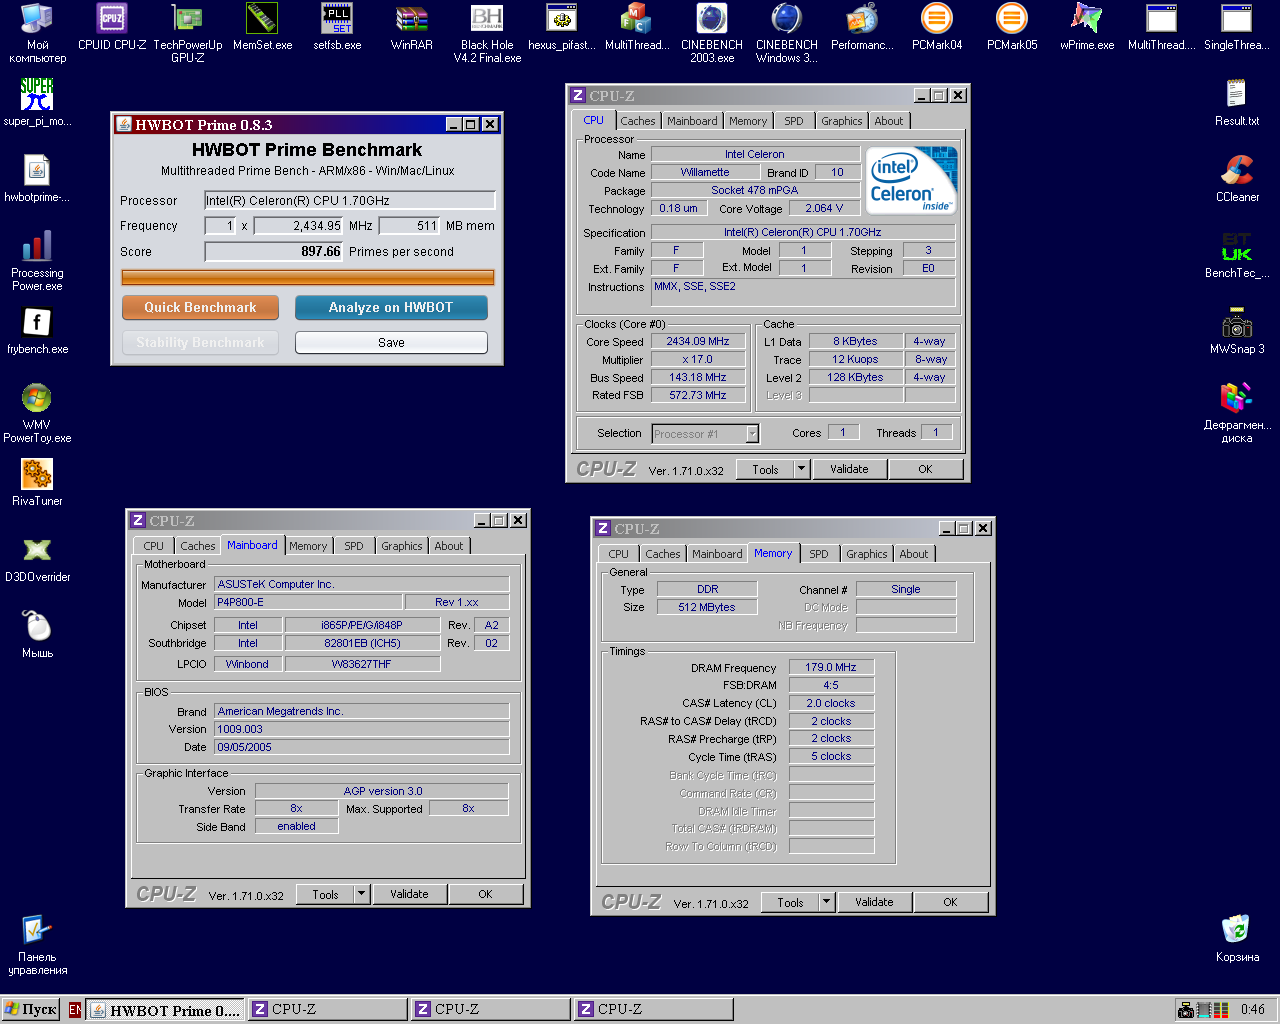Open SPD tab in Mainboard CPU-Z window
The height and width of the screenshot is (1024, 1280).
coord(354,546)
